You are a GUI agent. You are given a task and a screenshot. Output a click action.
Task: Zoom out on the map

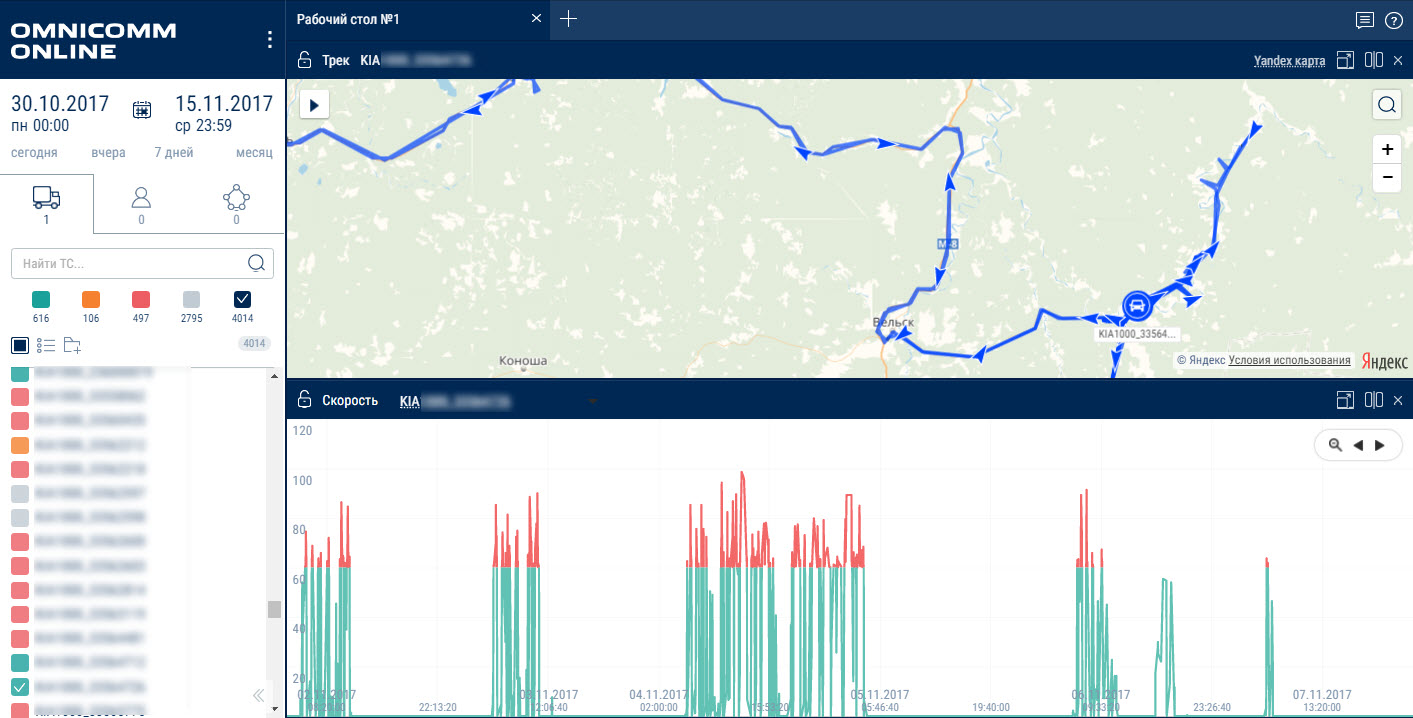click(1387, 178)
